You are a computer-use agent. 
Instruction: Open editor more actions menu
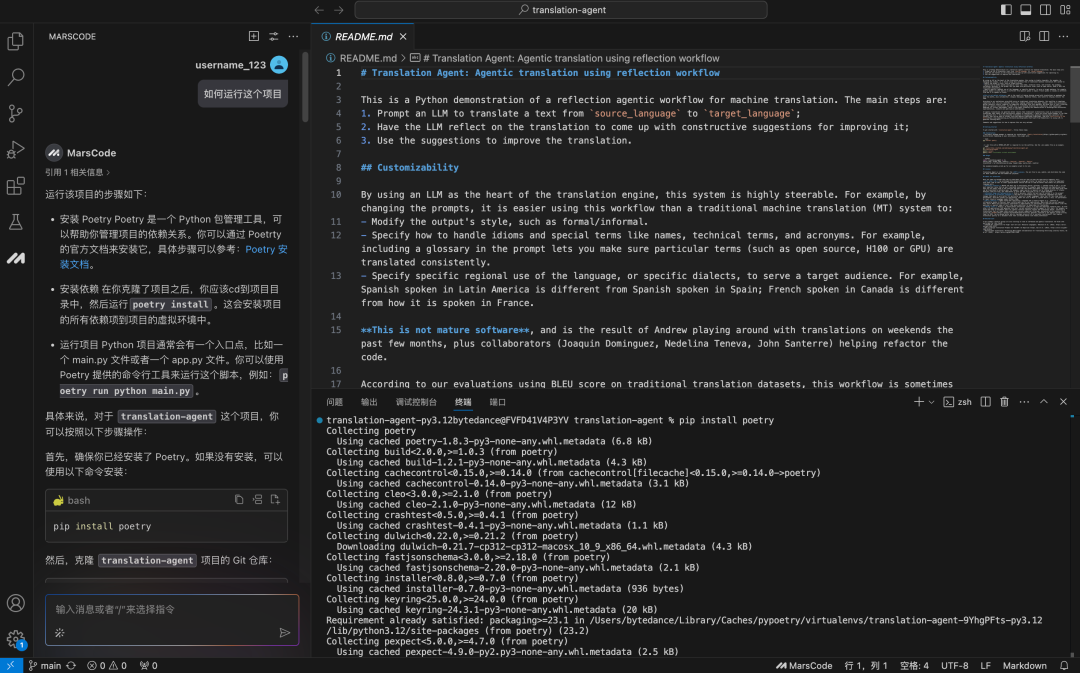pos(1063,36)
